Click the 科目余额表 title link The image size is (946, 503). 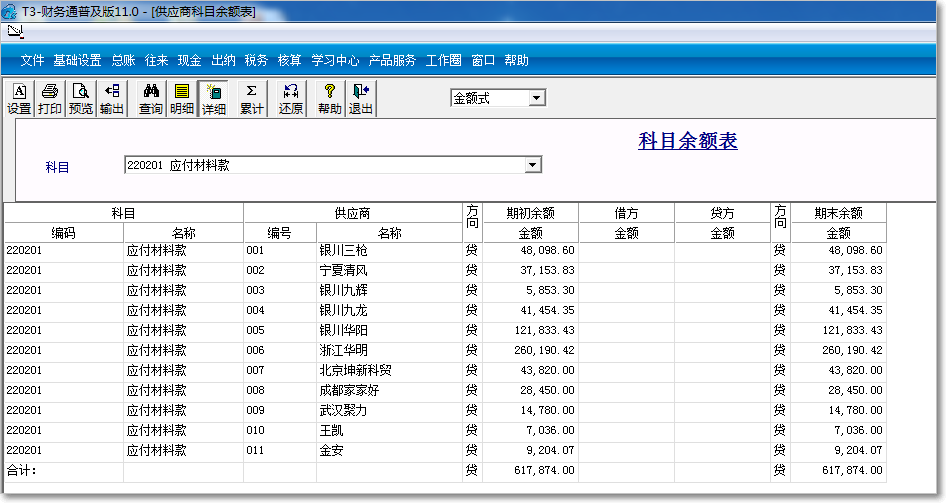[688, 141]
